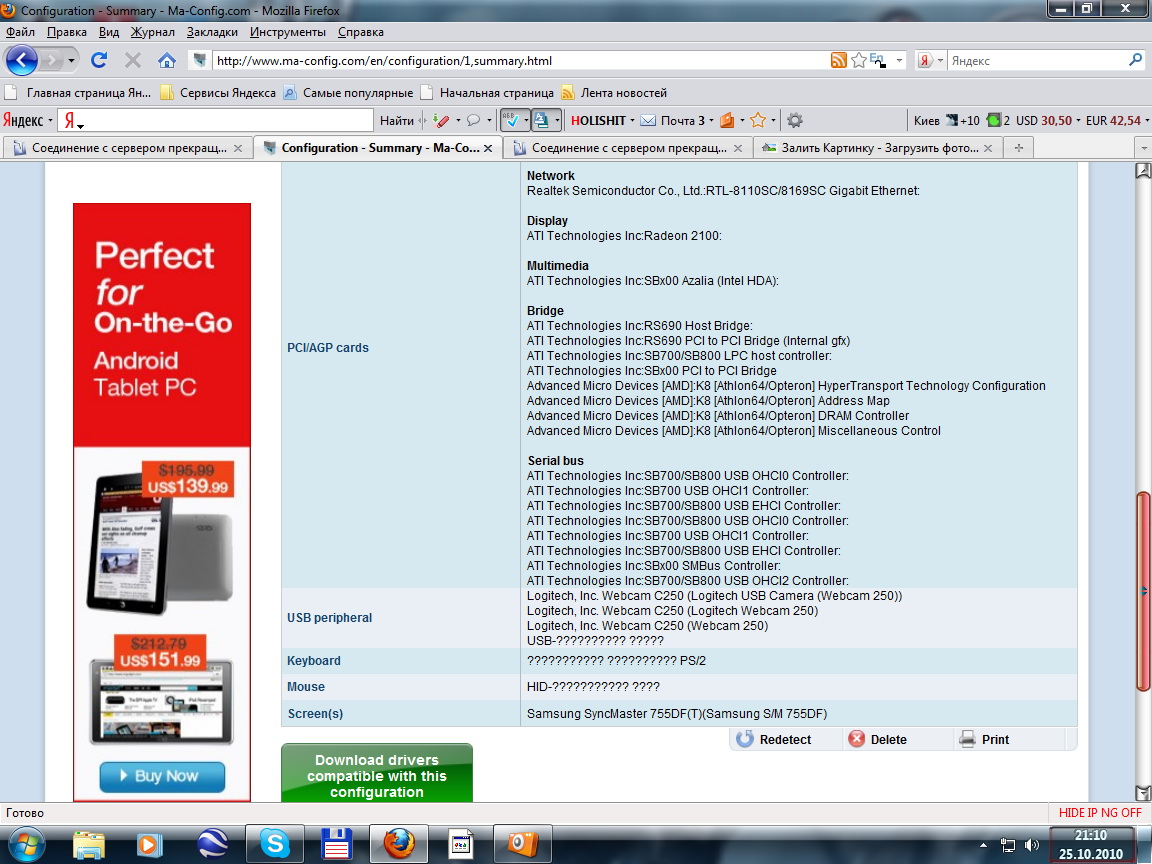Open the Файл menu
This screenshot has height=864, width=1152.
coord(21,32)
